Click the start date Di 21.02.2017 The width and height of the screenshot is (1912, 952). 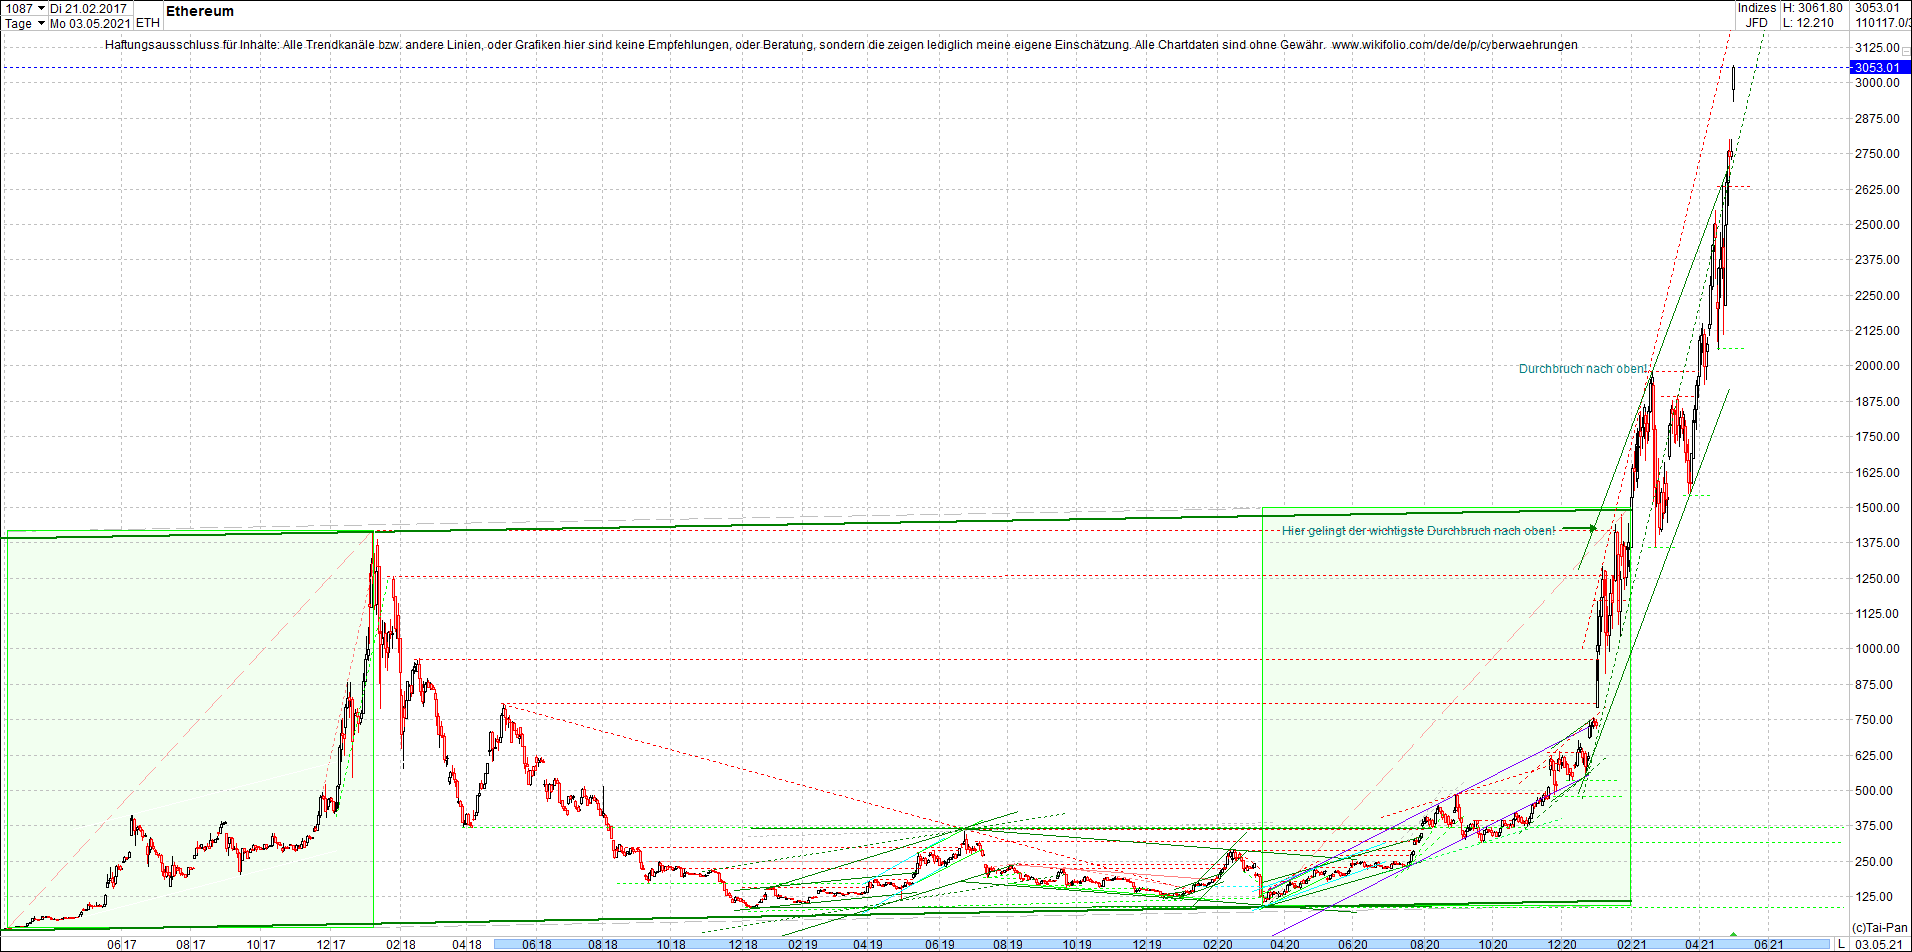pos(90,8)
